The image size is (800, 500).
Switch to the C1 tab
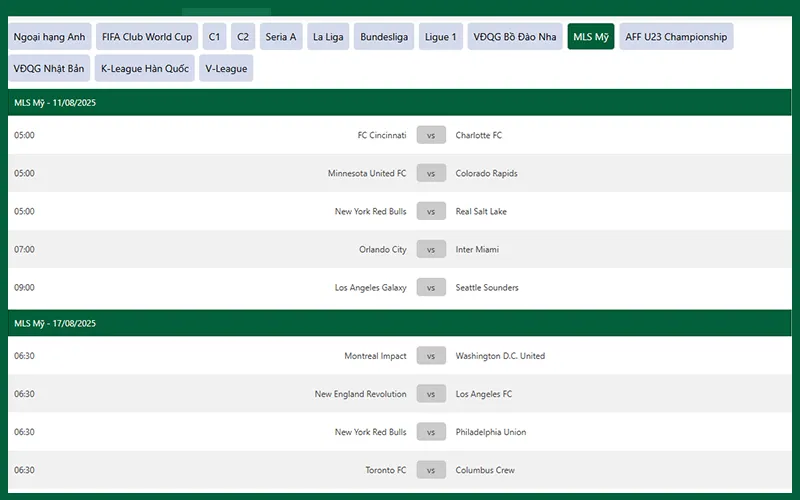(214, 37)
